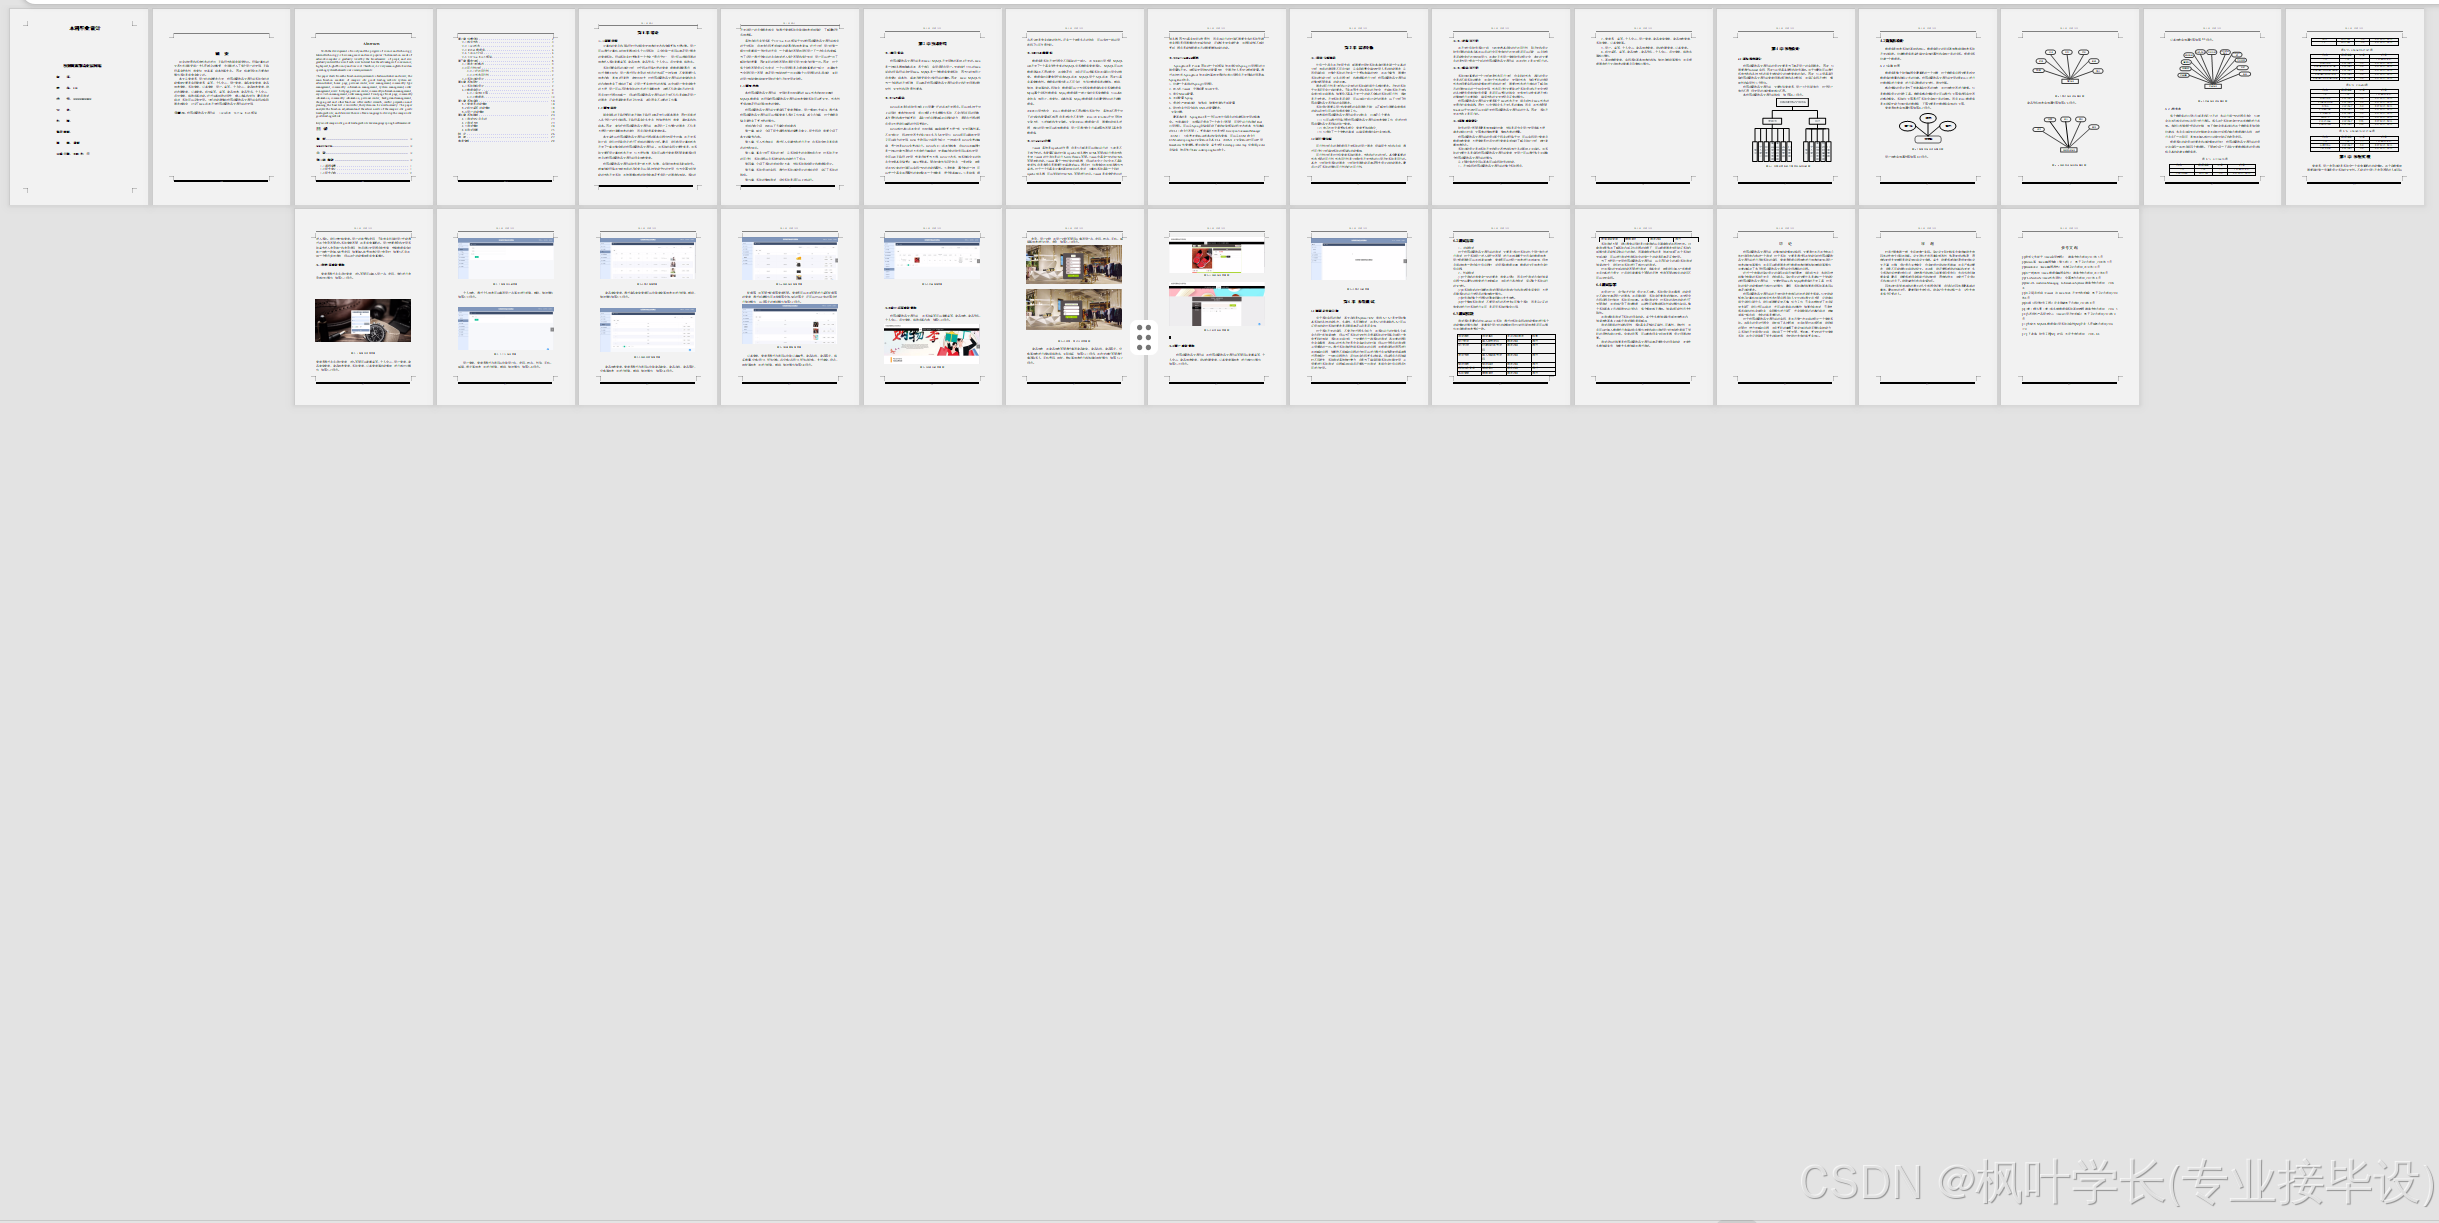The width and height of the screenshot is (2439, 1223).
Task: Open the nearly empty page with few text lines
Action: 1643,107
